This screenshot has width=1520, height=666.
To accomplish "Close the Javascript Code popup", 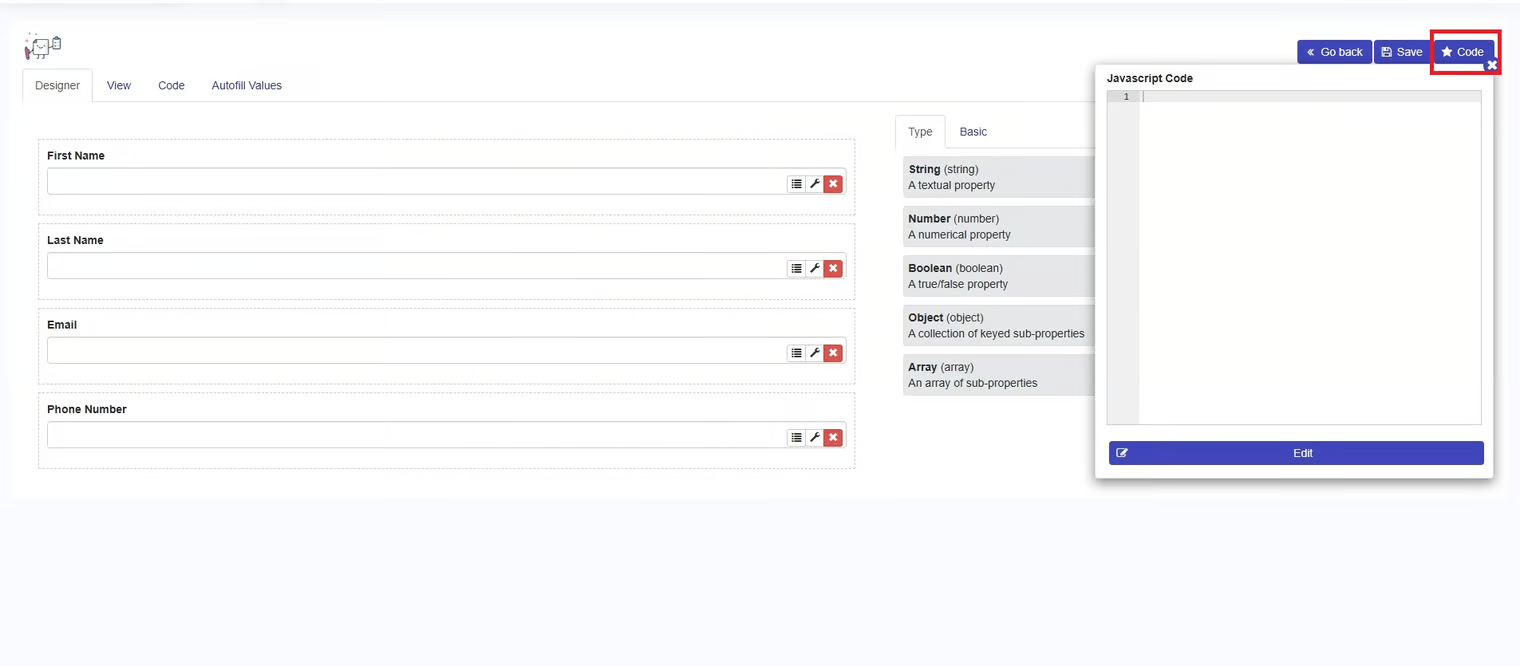I will pyautogui.click(x=1491, y=65).
